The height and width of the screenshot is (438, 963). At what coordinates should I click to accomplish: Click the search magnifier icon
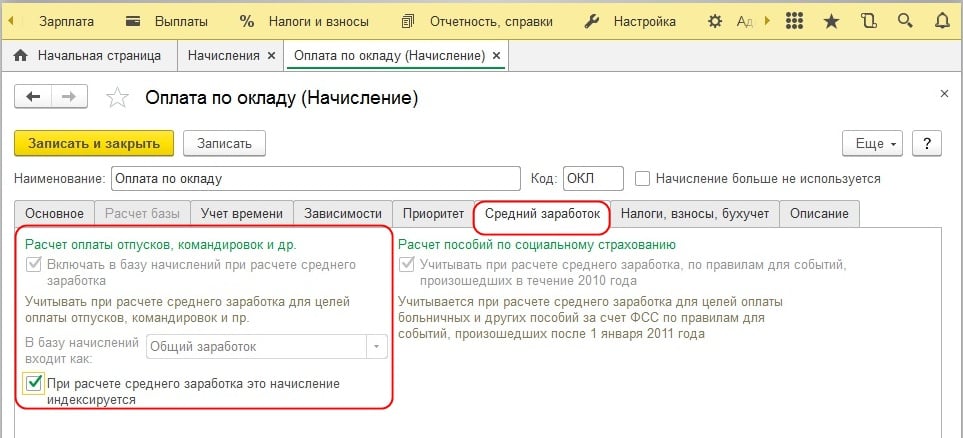905,21
